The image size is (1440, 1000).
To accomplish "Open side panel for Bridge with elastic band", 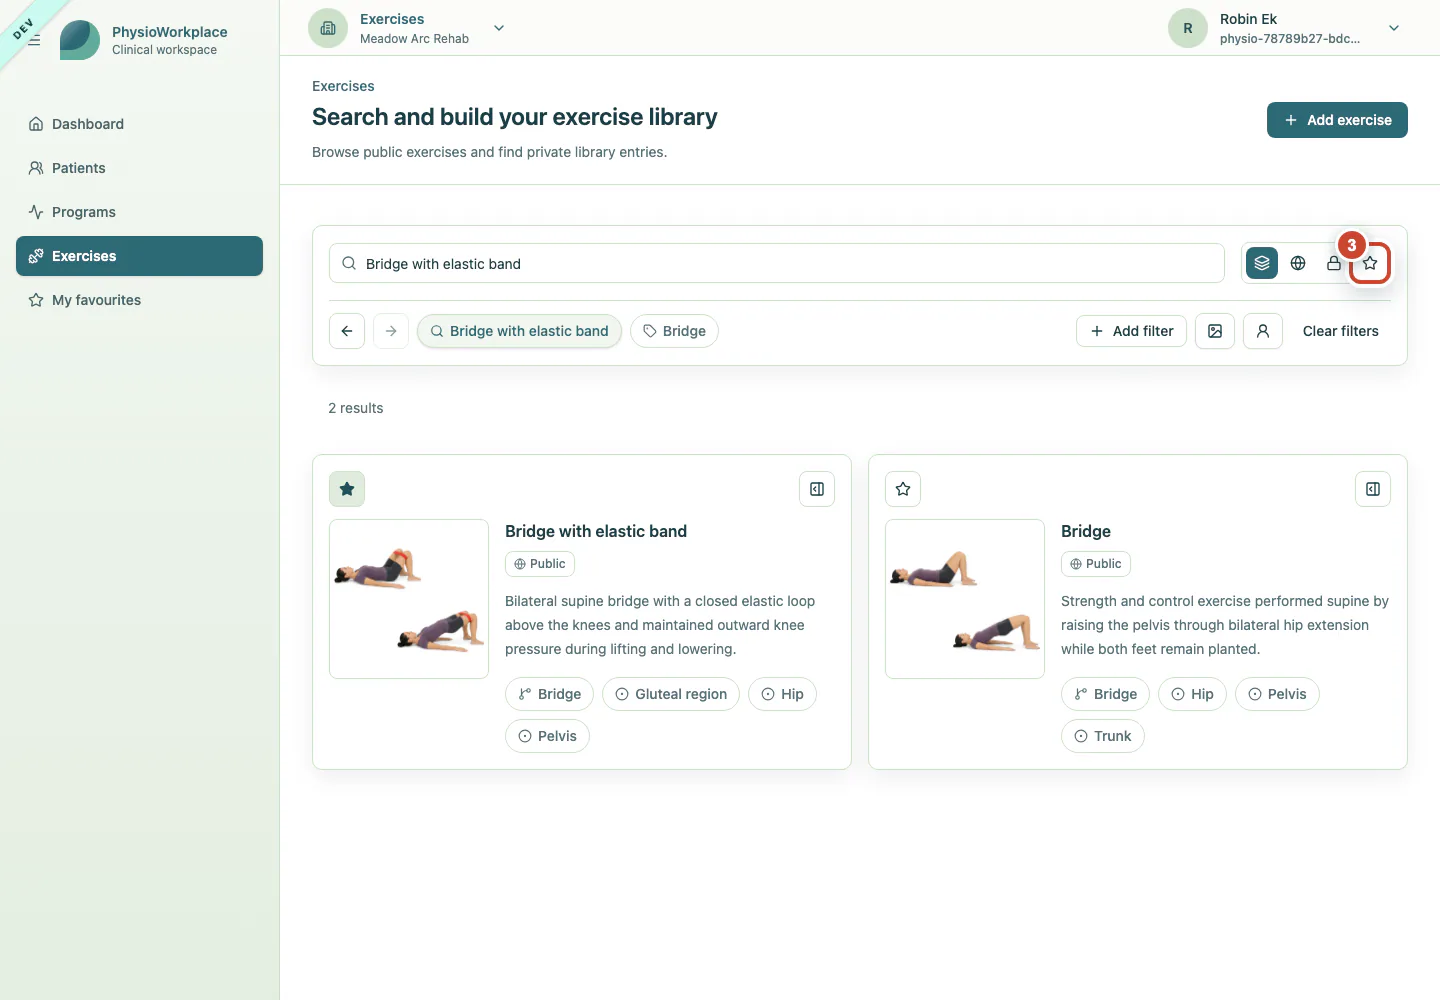I will 817,489.
